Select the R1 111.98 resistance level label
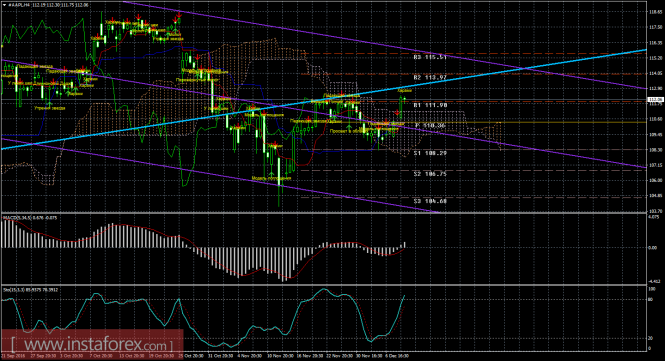665x361 pixels. (x=430, y=105)
